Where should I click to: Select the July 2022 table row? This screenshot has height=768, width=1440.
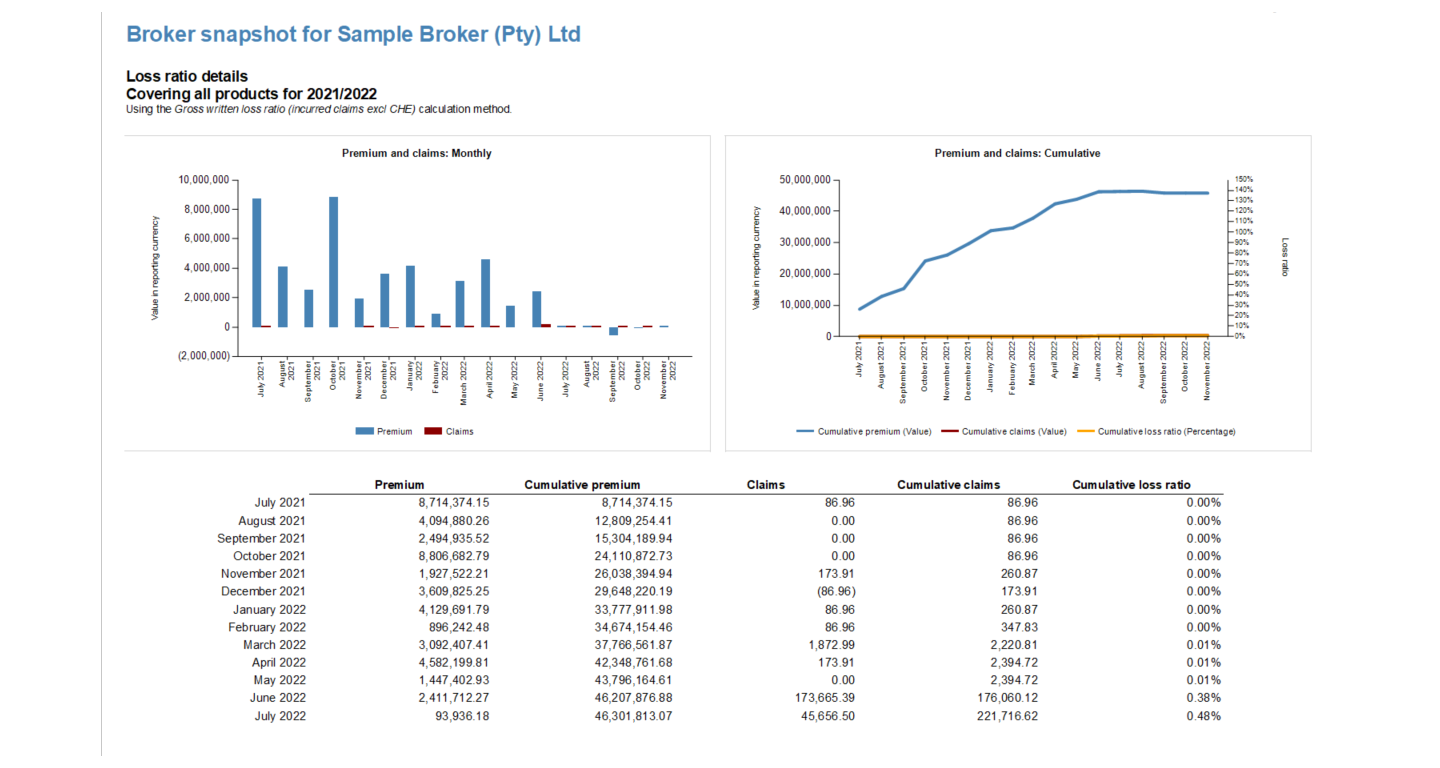pyautogui.click(x=700, y=715)
